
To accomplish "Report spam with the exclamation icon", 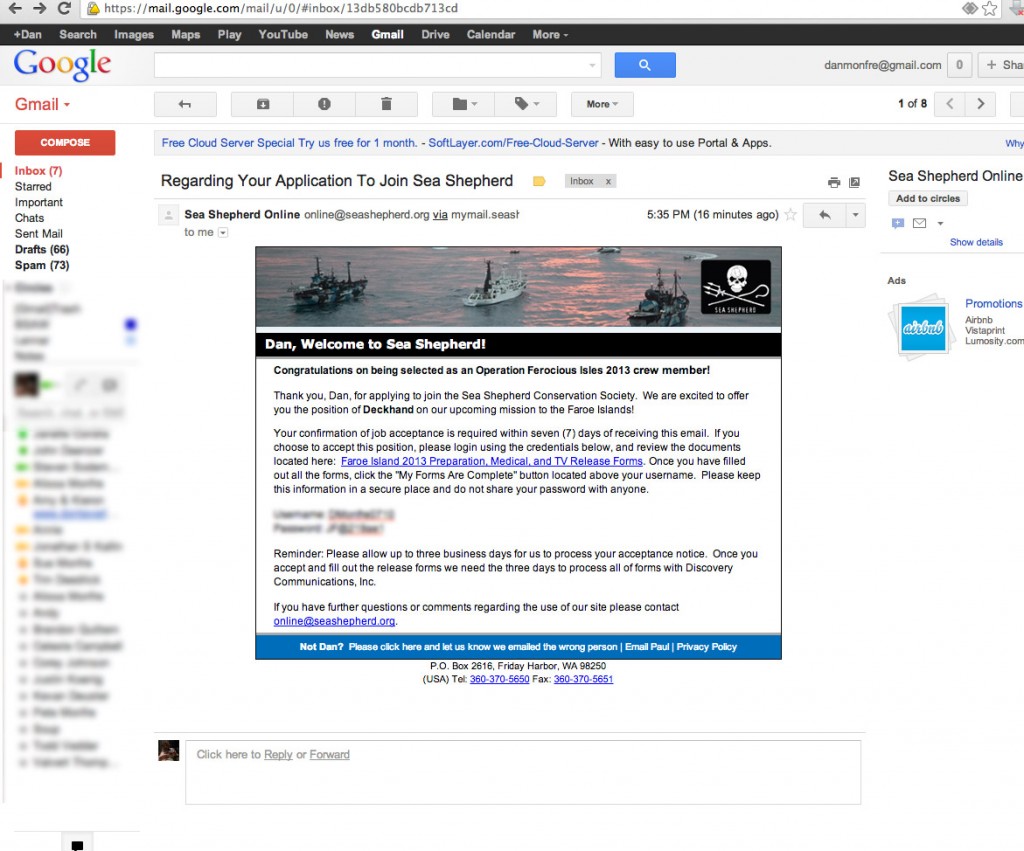I will [324, 104].
